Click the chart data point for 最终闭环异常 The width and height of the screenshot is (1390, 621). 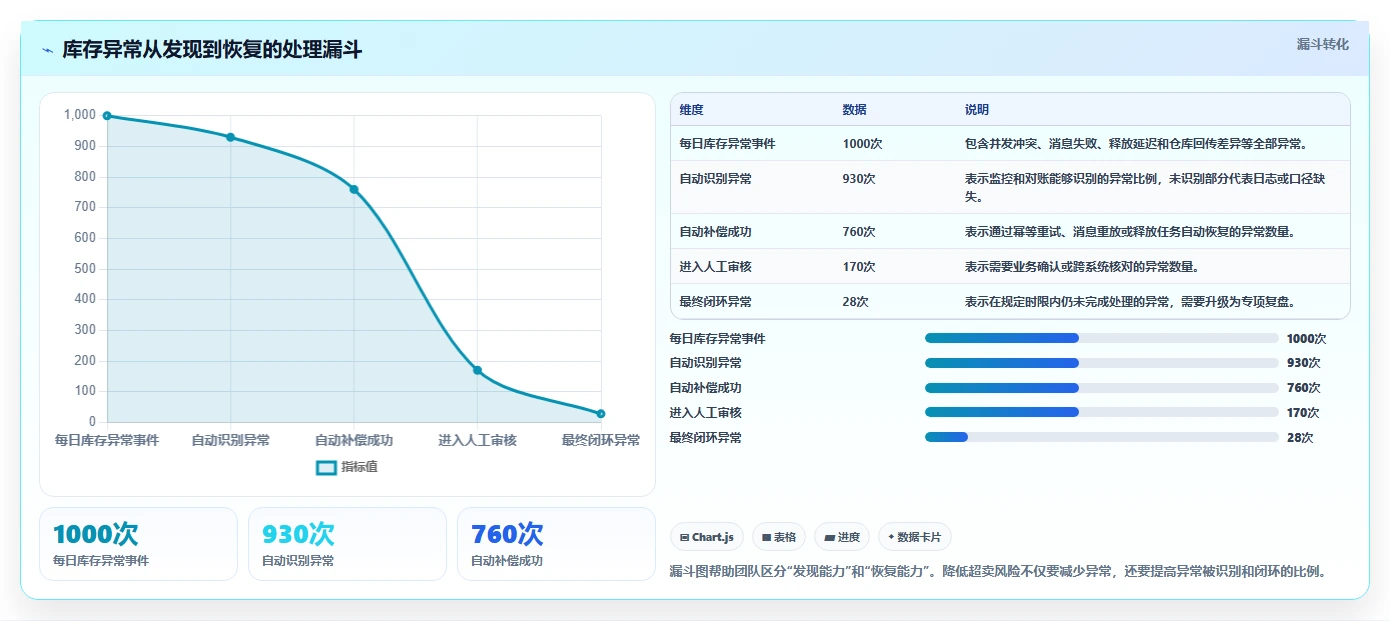601,414
